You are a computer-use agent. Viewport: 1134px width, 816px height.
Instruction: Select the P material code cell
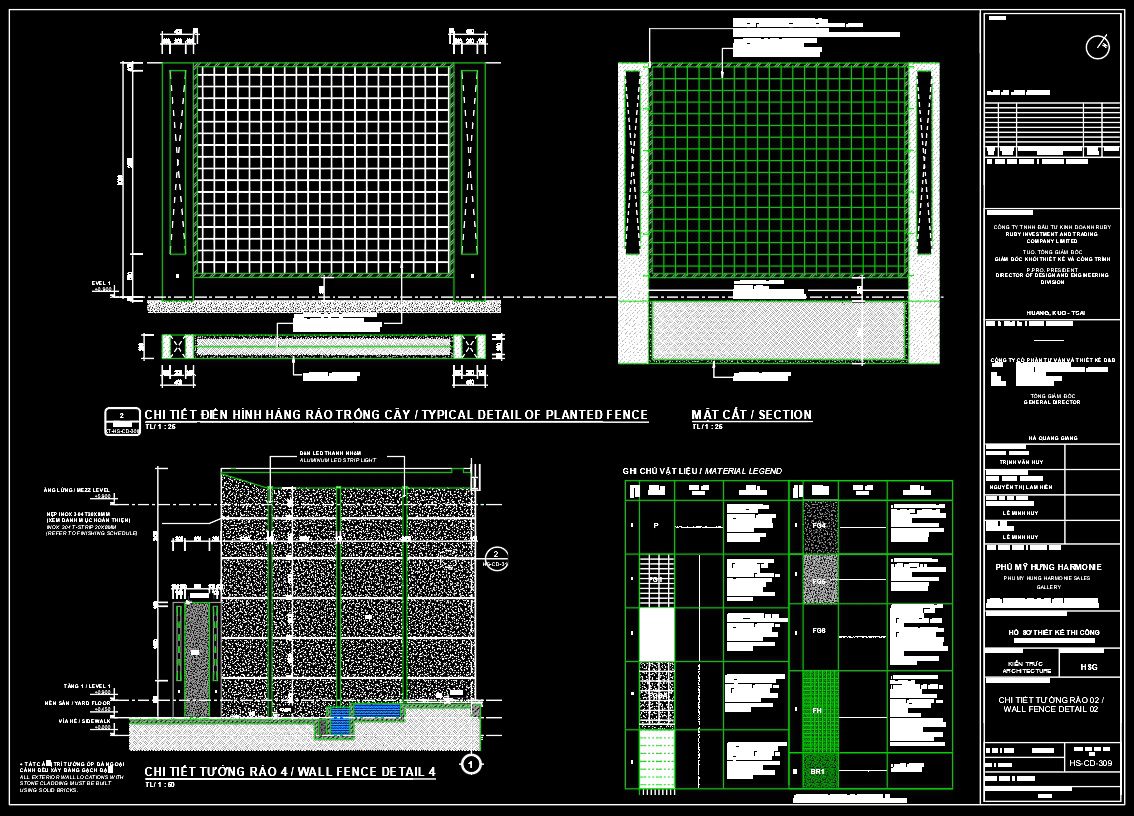tap(656, 526)
